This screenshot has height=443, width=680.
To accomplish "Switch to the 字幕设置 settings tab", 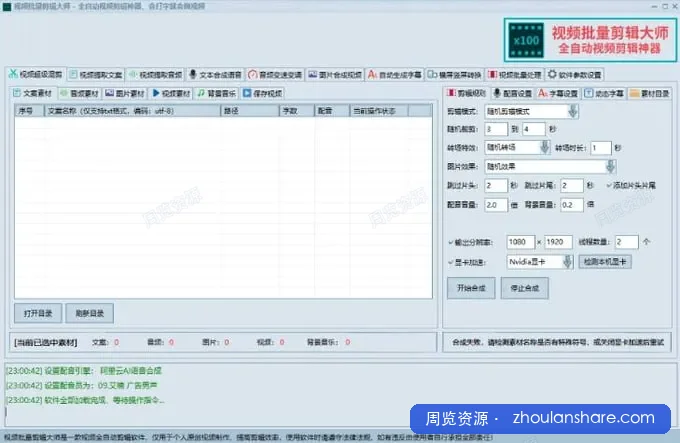I will coord(558,93).
